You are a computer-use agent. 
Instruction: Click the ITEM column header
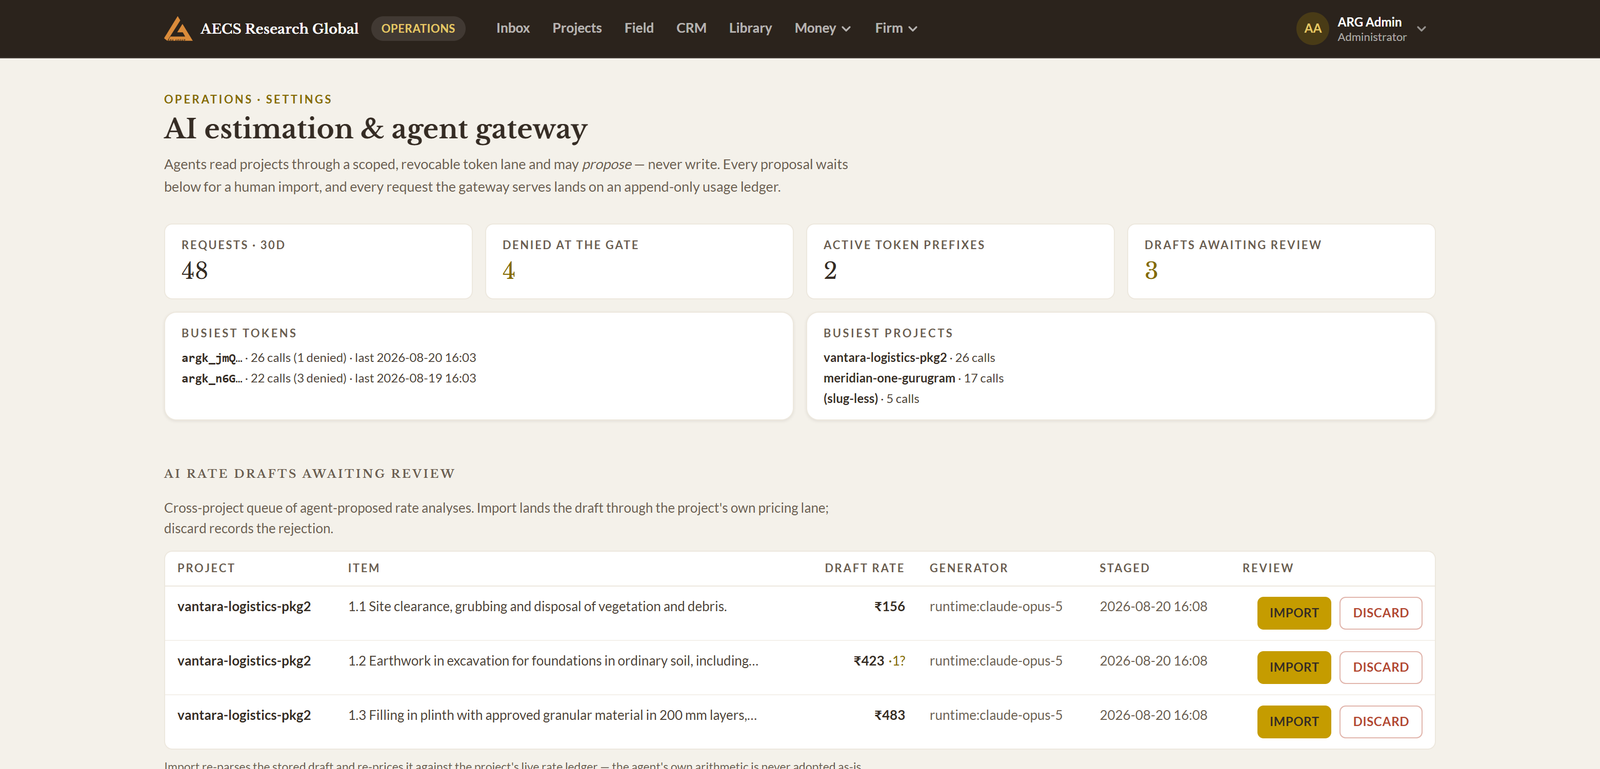363,568
